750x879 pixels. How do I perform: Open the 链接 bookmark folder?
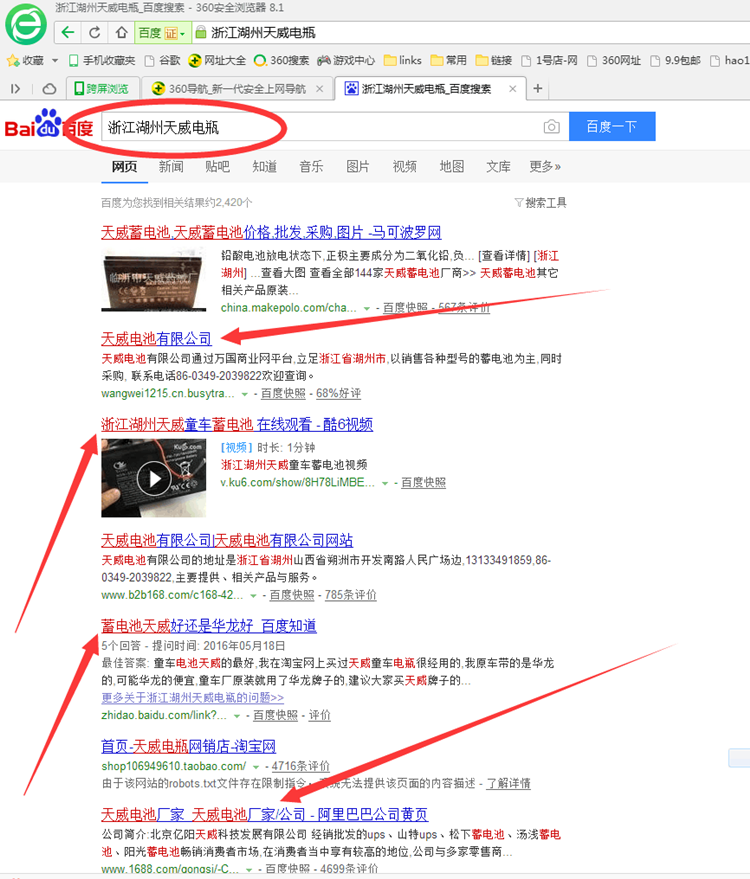493,61
